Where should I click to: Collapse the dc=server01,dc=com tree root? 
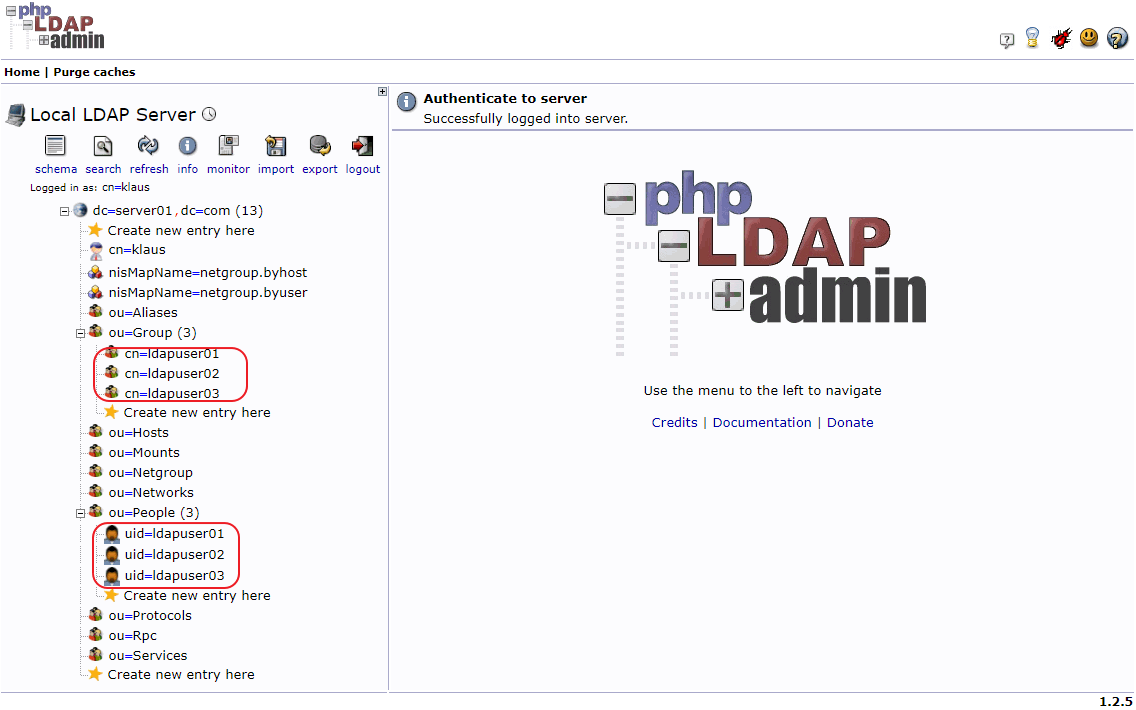pyautogui.click(x=64, y=212)
